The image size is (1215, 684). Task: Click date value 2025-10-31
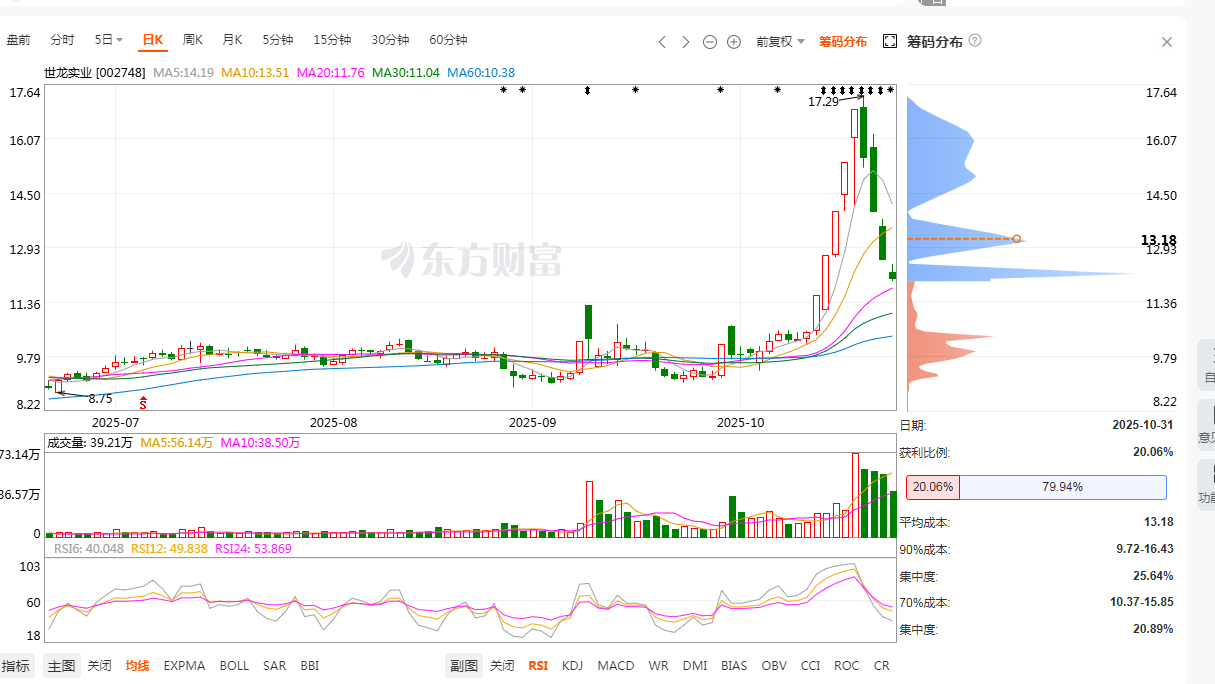[x=1143, y=425]
